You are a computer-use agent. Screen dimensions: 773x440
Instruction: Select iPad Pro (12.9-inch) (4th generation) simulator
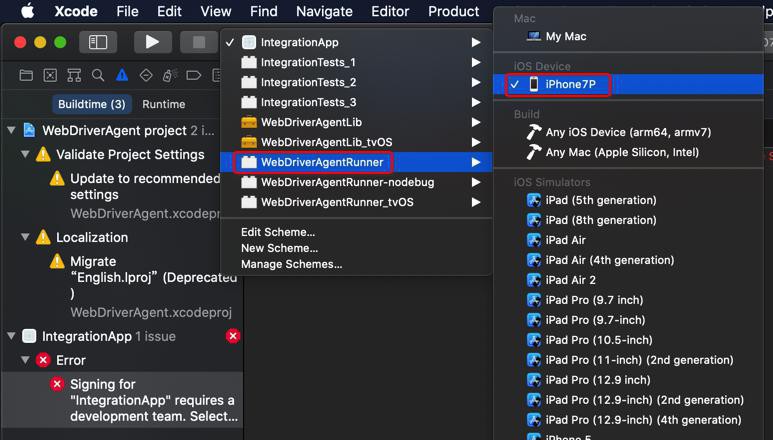click(629, 420)
